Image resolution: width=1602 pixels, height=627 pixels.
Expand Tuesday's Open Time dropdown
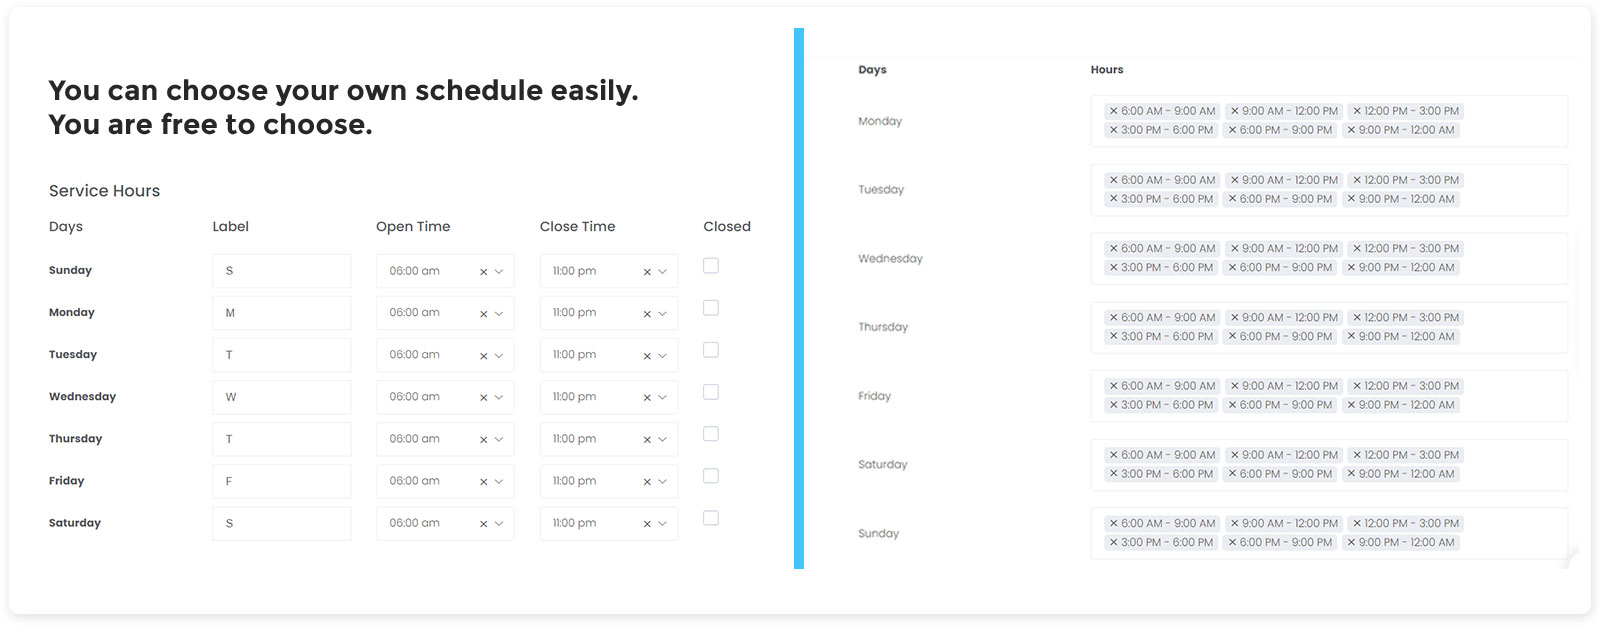(499, 356)
